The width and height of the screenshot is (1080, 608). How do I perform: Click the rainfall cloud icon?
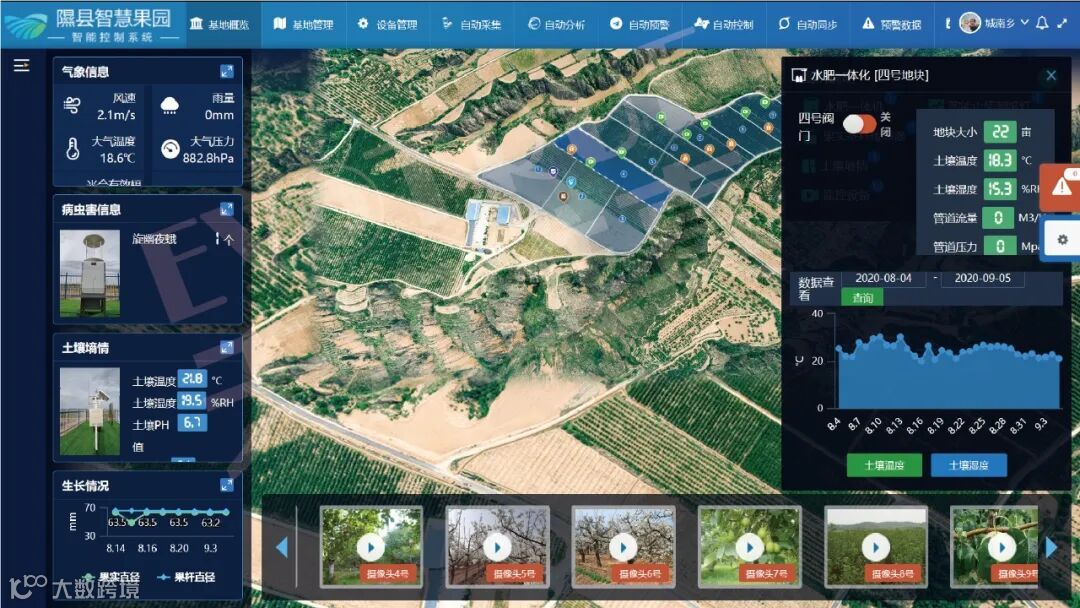(169, 105)
